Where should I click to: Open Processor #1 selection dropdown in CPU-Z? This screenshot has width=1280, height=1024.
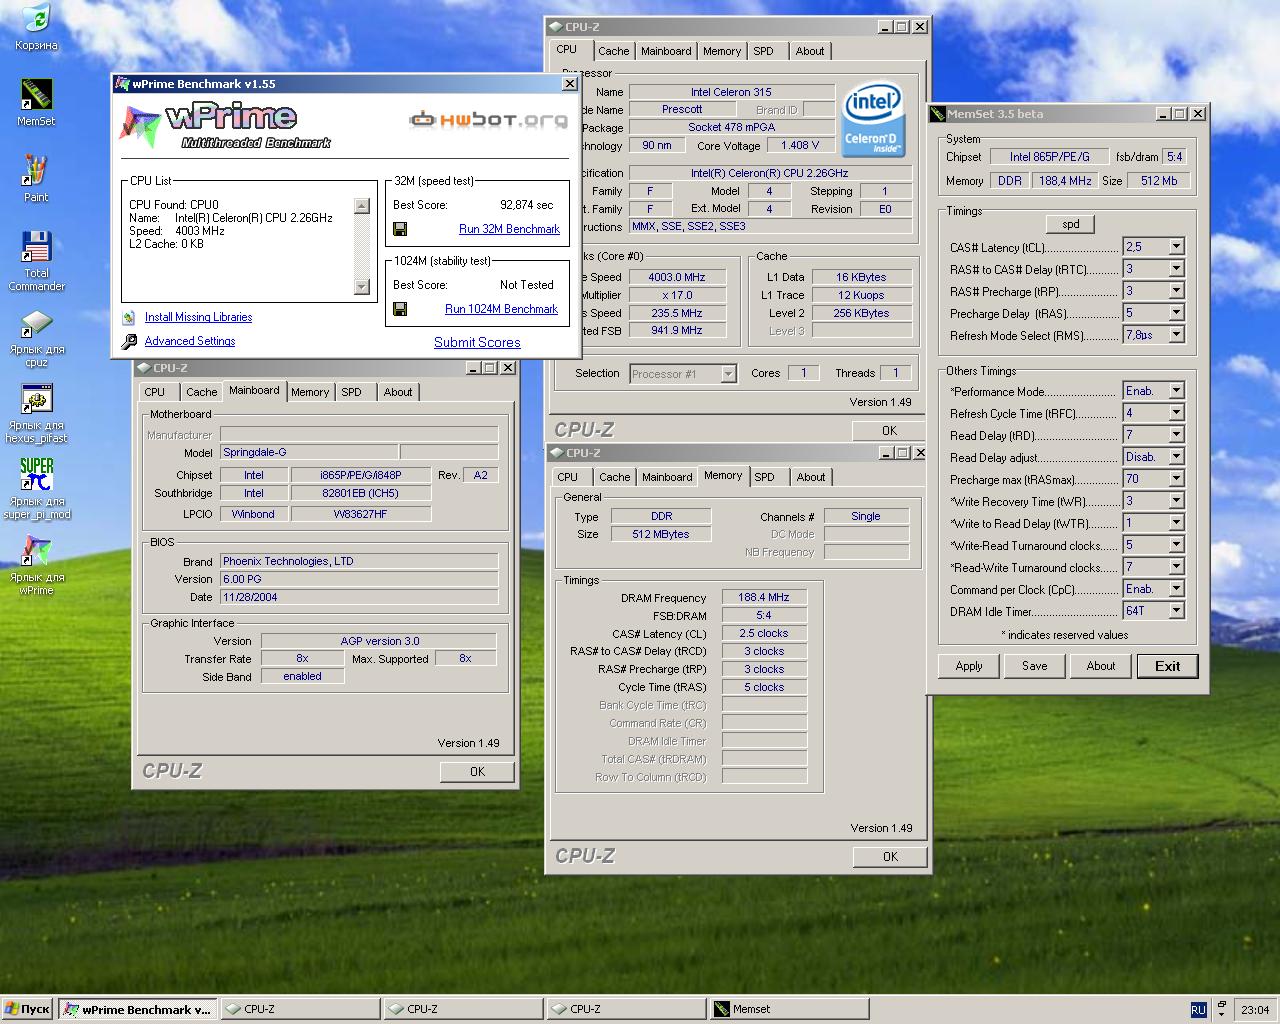pos(728,373)
